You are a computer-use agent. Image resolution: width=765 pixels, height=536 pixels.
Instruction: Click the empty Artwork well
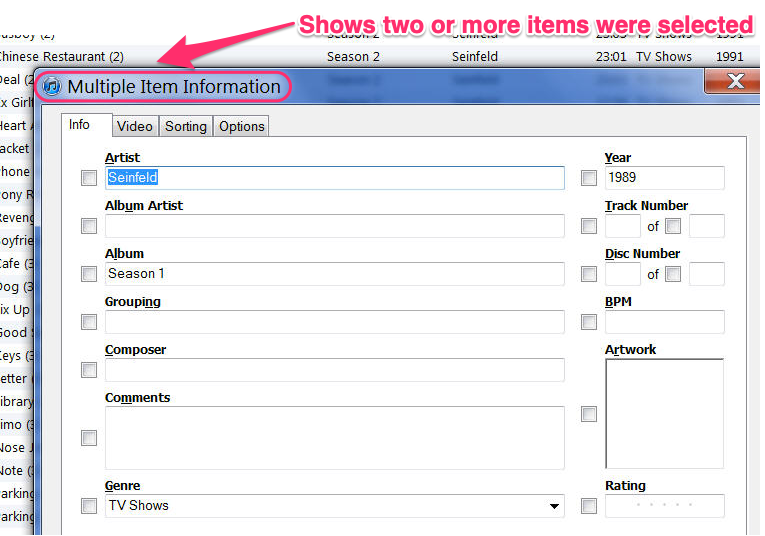click(664, 414)
